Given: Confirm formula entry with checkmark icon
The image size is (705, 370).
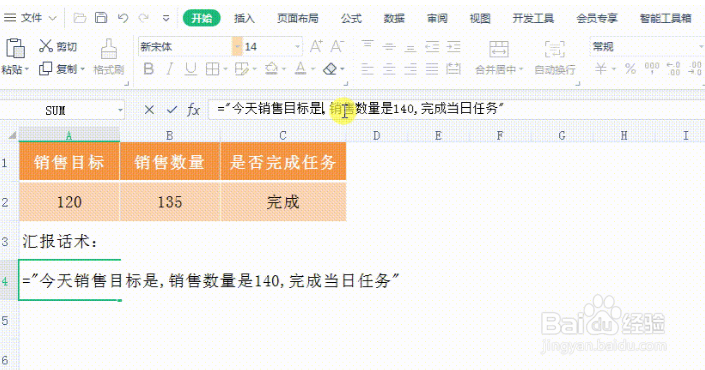Looking at the screenshot, I should [171, 109].
